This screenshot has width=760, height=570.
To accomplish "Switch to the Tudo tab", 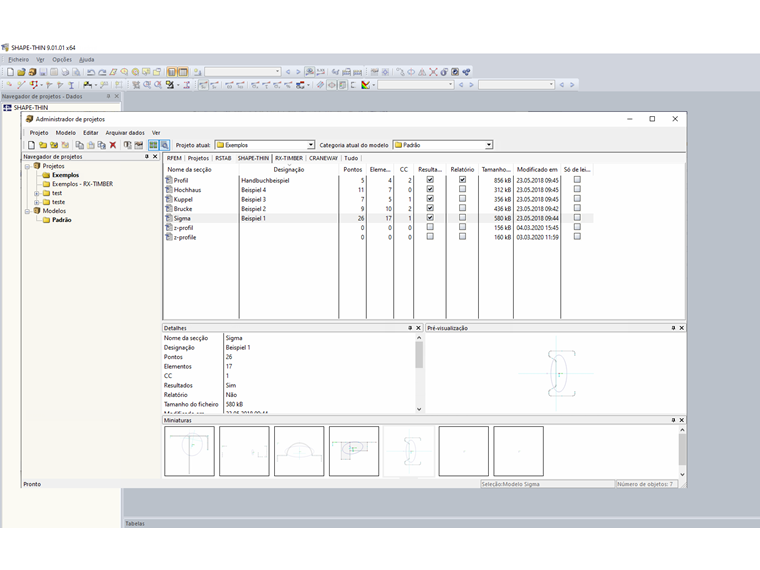I will (351, 158).
